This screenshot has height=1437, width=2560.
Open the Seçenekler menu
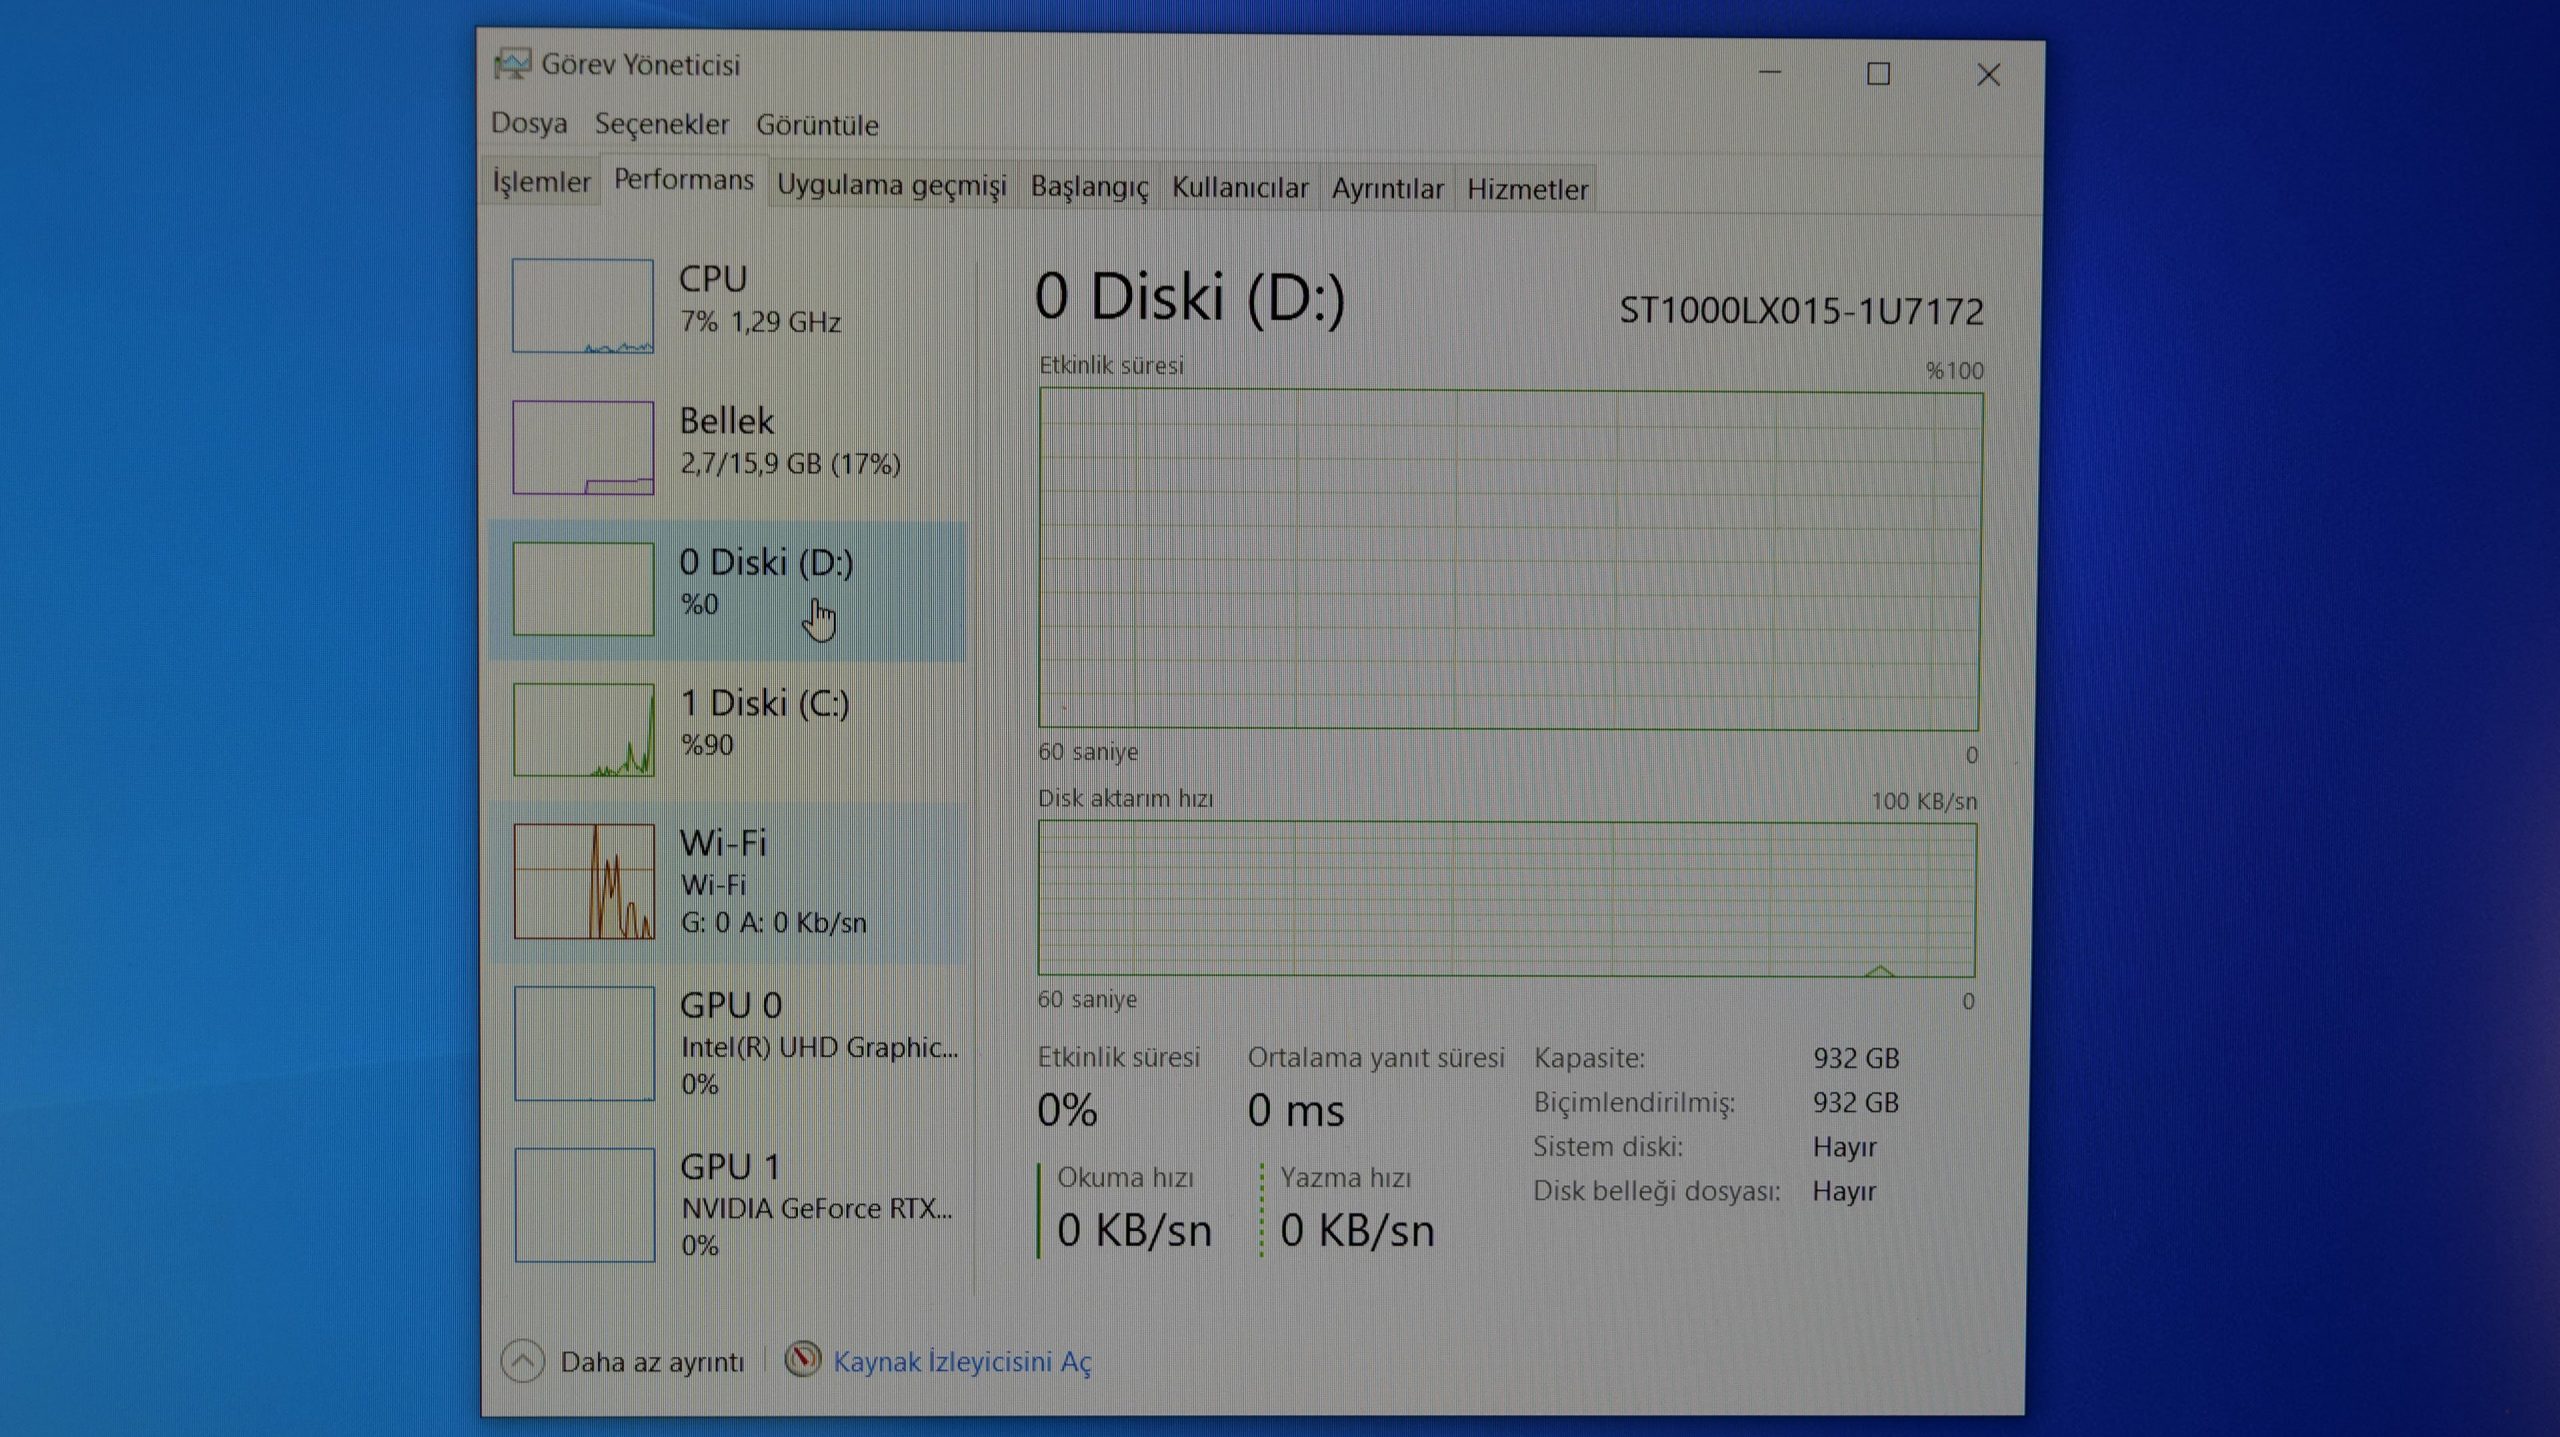(662, 125)
